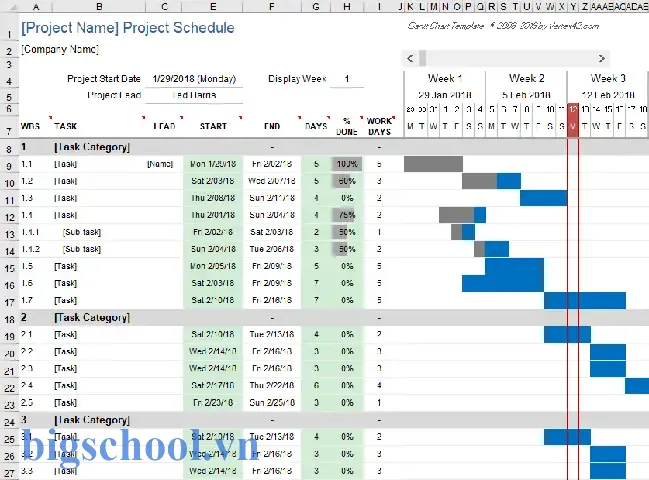Viewport: 649px width, 480px height.
Task: Click WBS number 2.2 cell
Action: 27,351
